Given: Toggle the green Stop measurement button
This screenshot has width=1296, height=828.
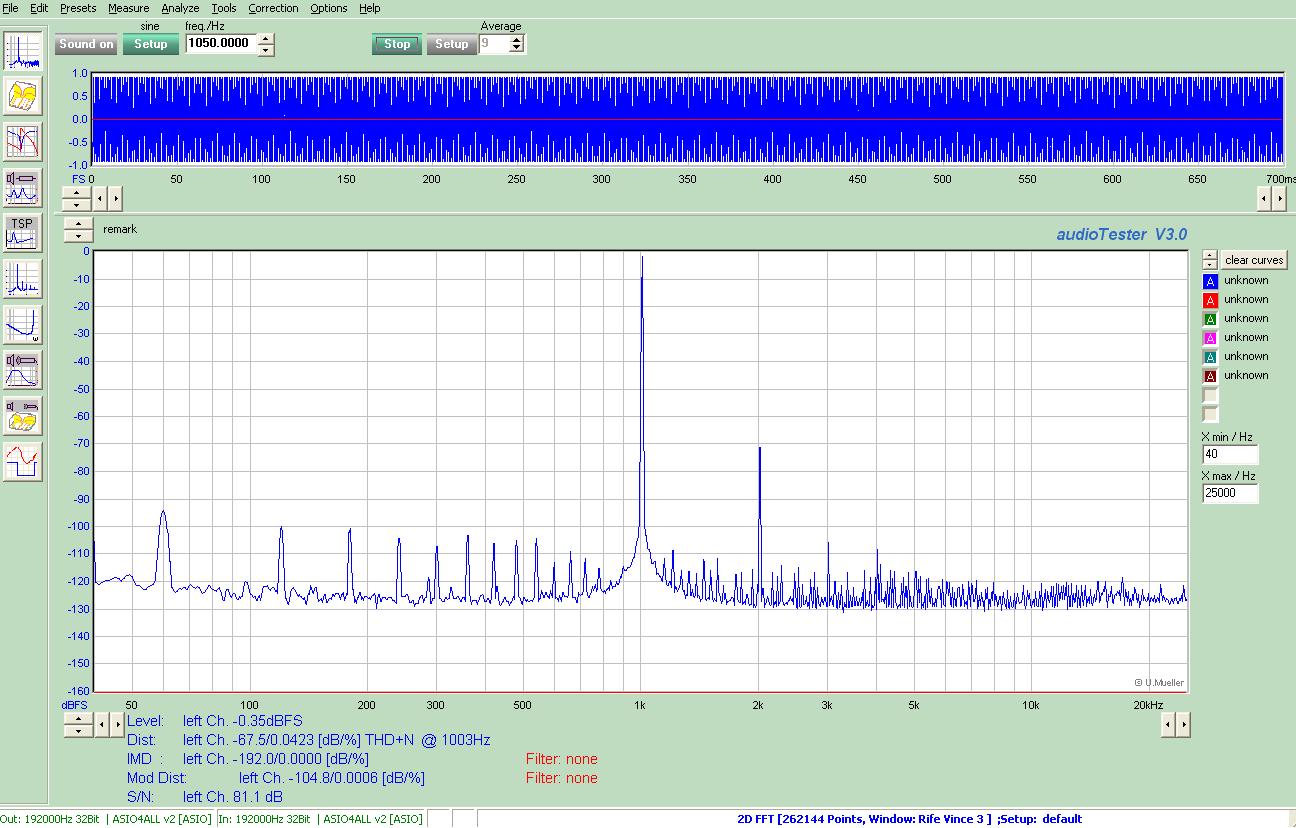Looking at the screenshot, I should [x=397, y=44].
